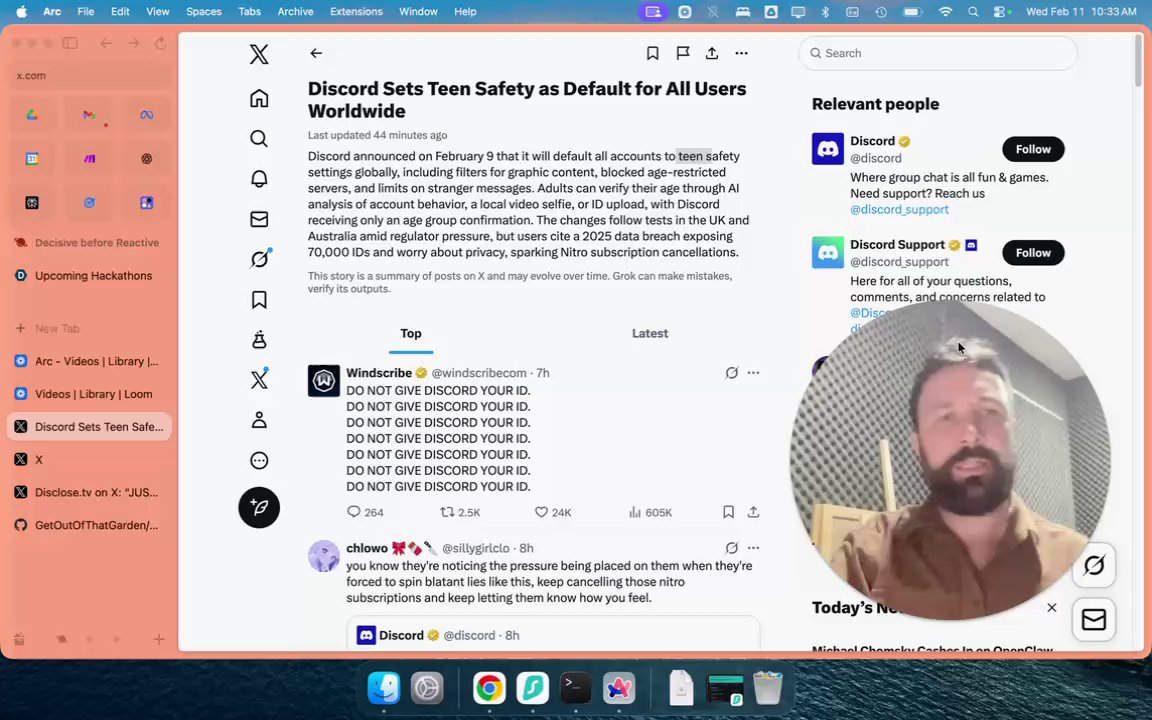The image size is (1152, 720).
Task: Switch to GetOutOfThatGarden GitHub tab
Action: (88, 525)
